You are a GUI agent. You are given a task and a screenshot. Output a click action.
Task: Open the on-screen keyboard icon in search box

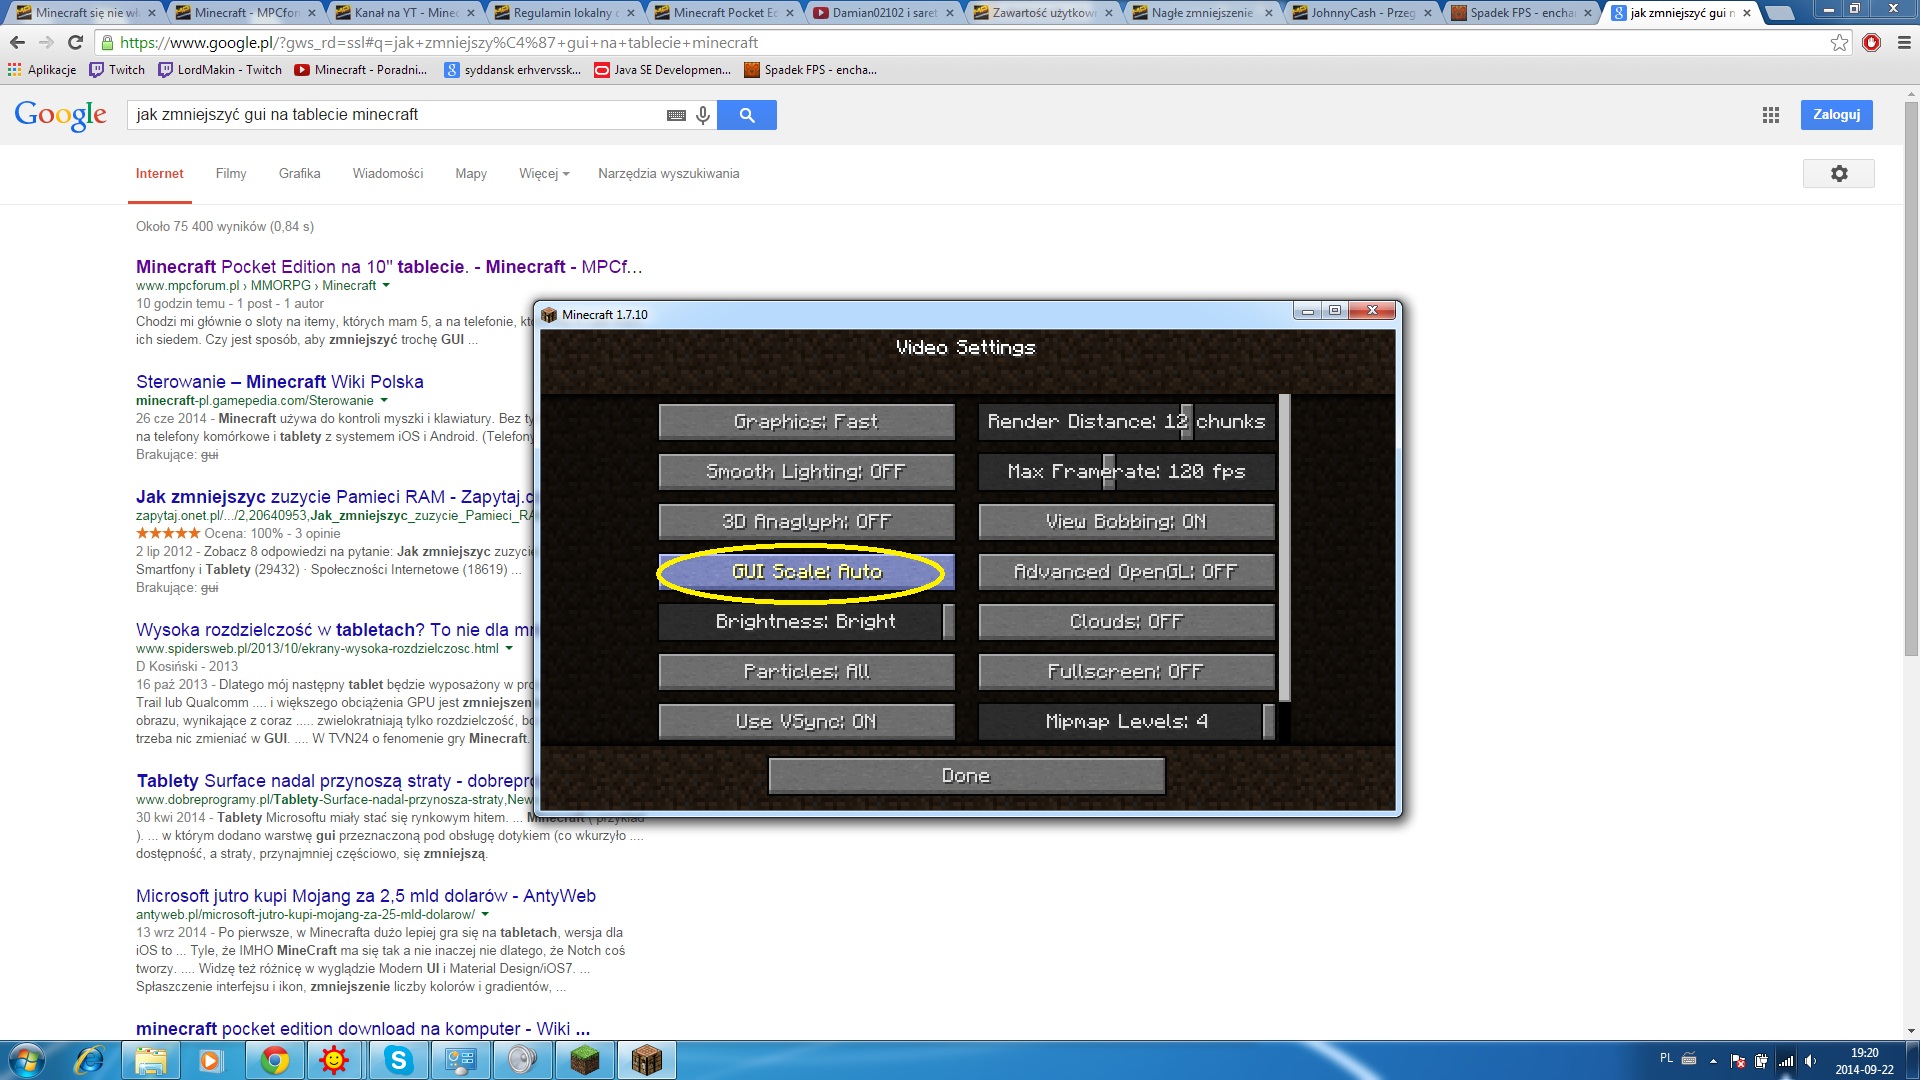[676, 115]
